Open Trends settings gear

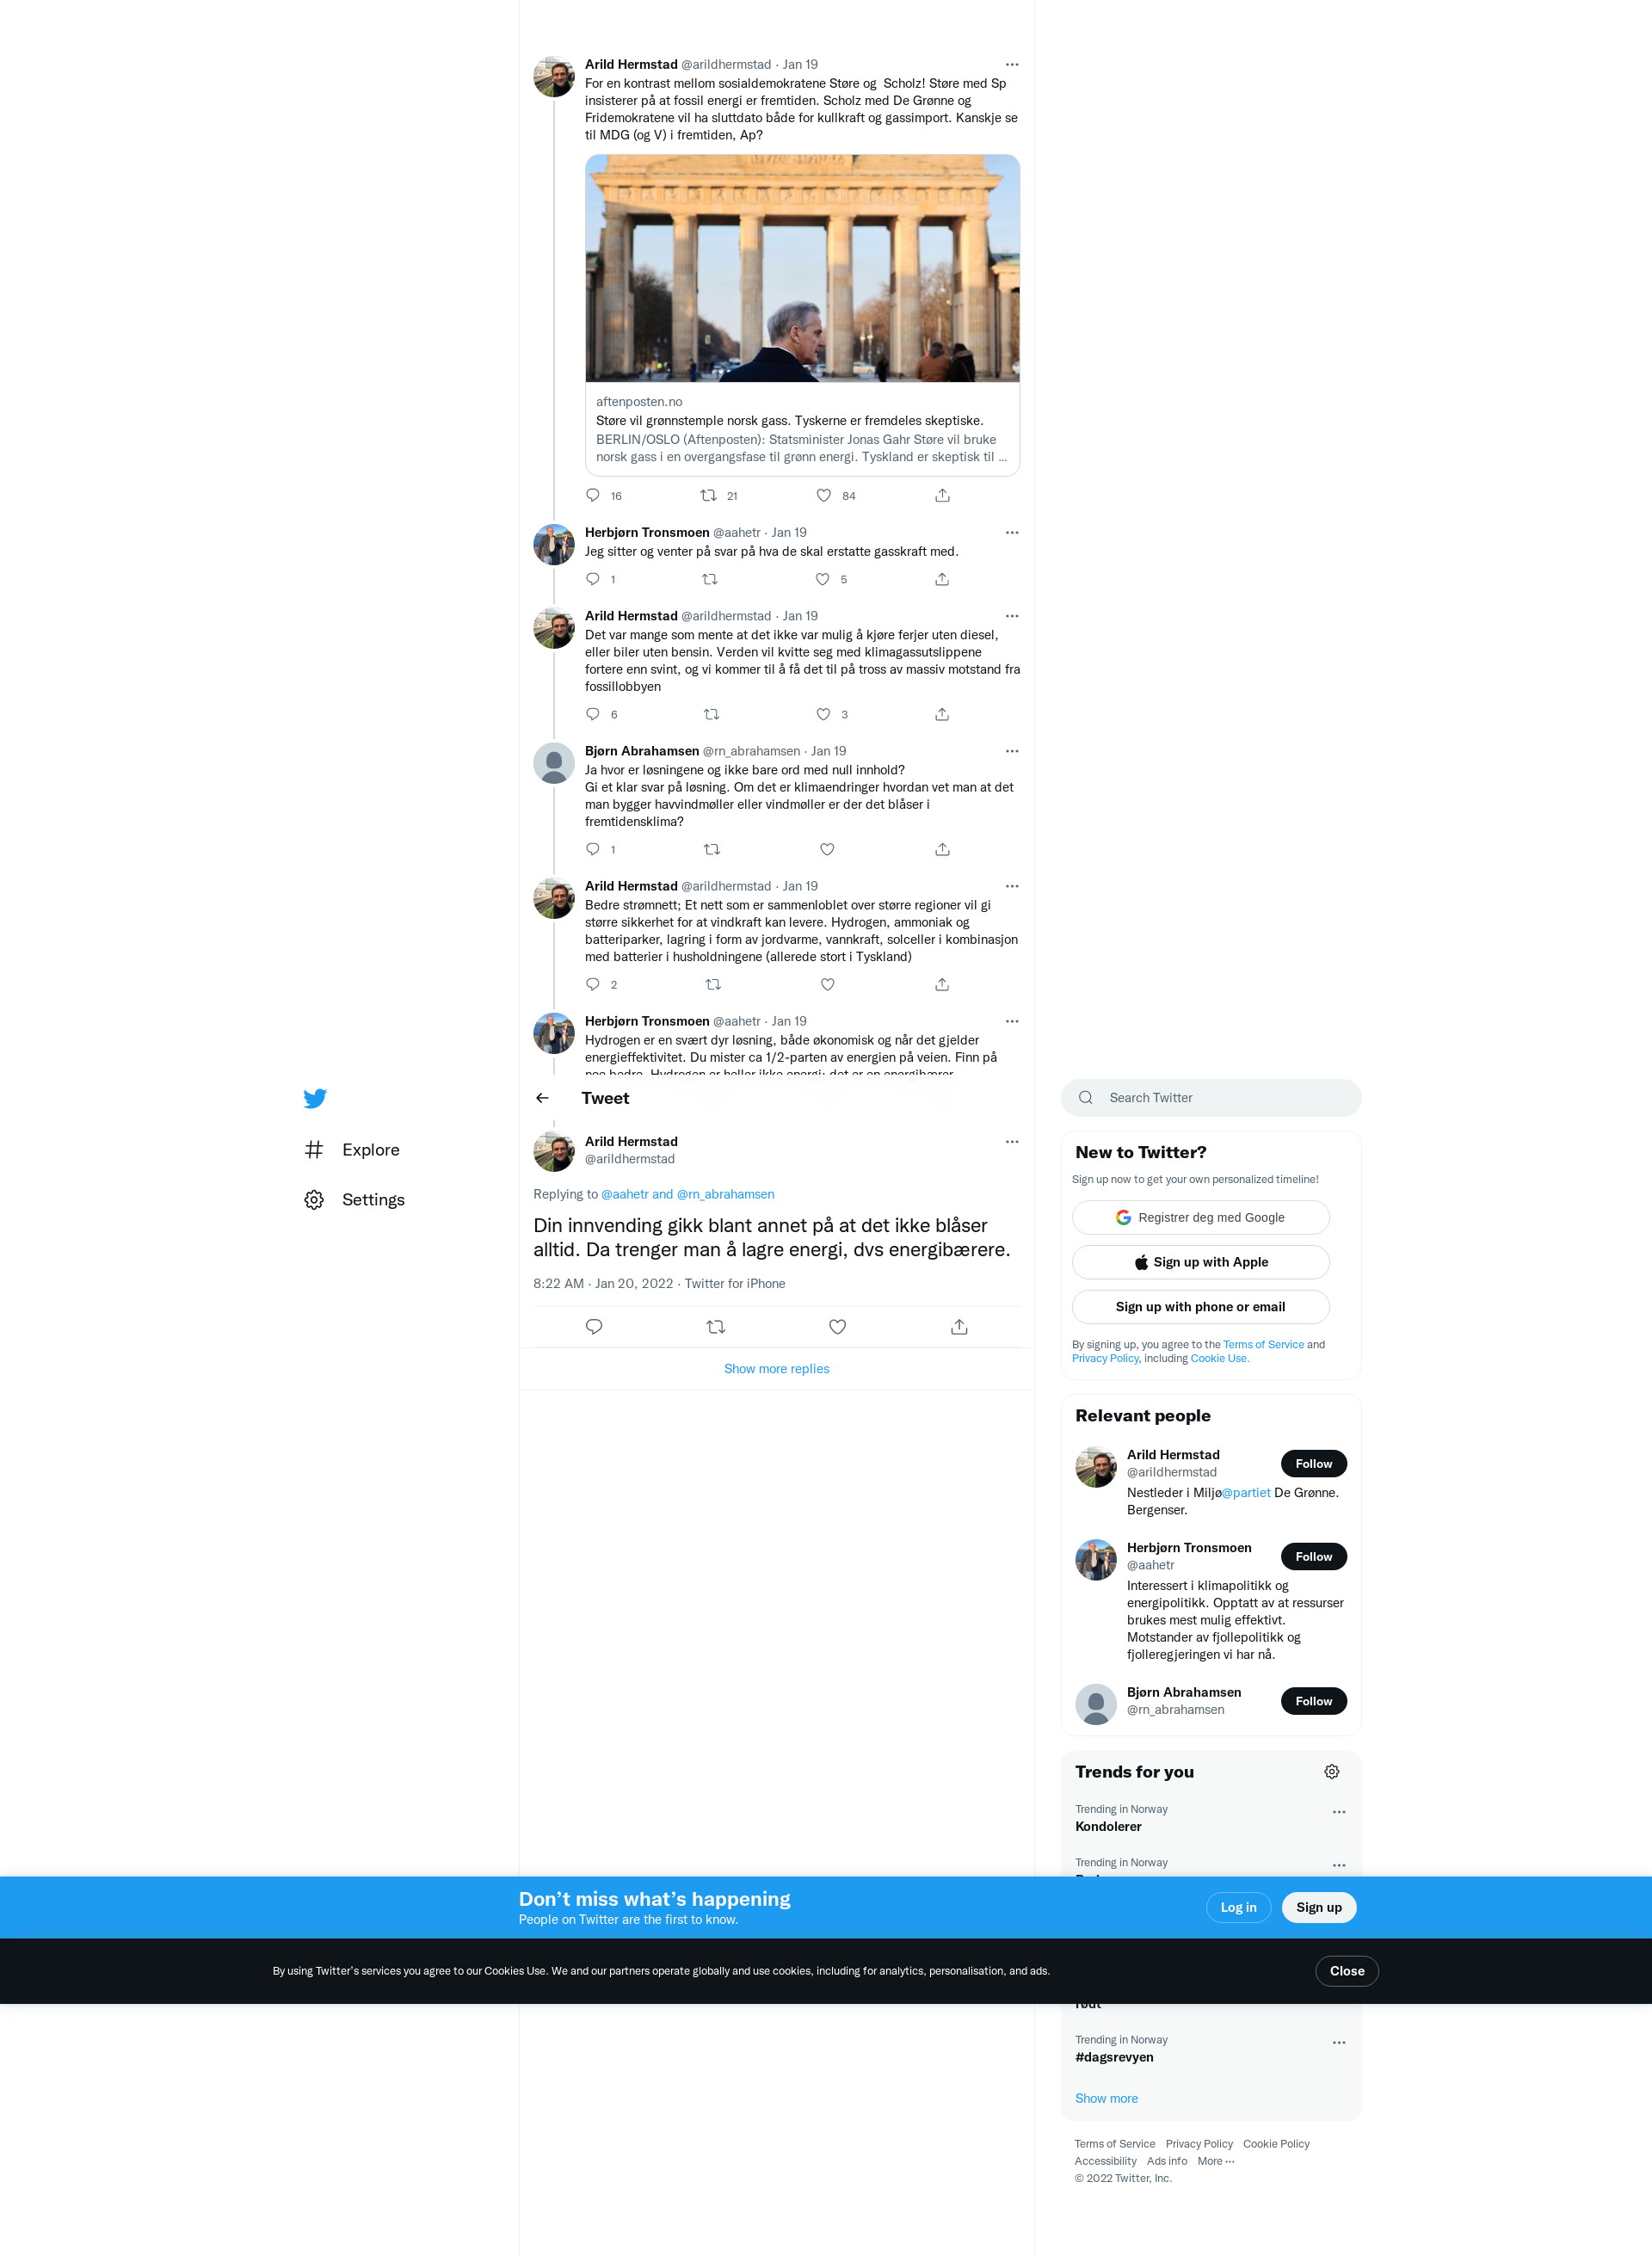[x=1332, y=1772]
